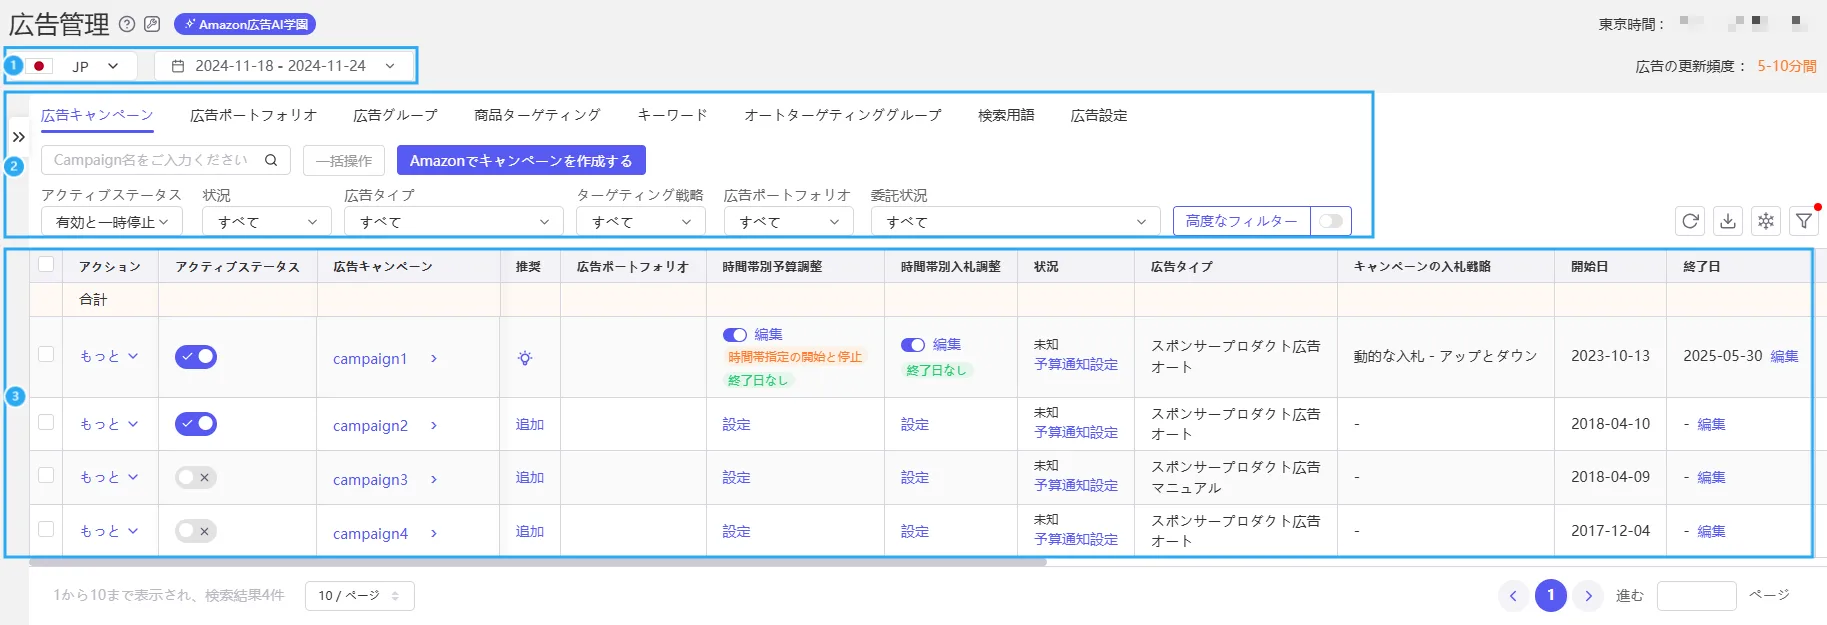Click the horizontal table scrollbar
The height and width of the screenshot is (625, 1827).
(538, 563)
